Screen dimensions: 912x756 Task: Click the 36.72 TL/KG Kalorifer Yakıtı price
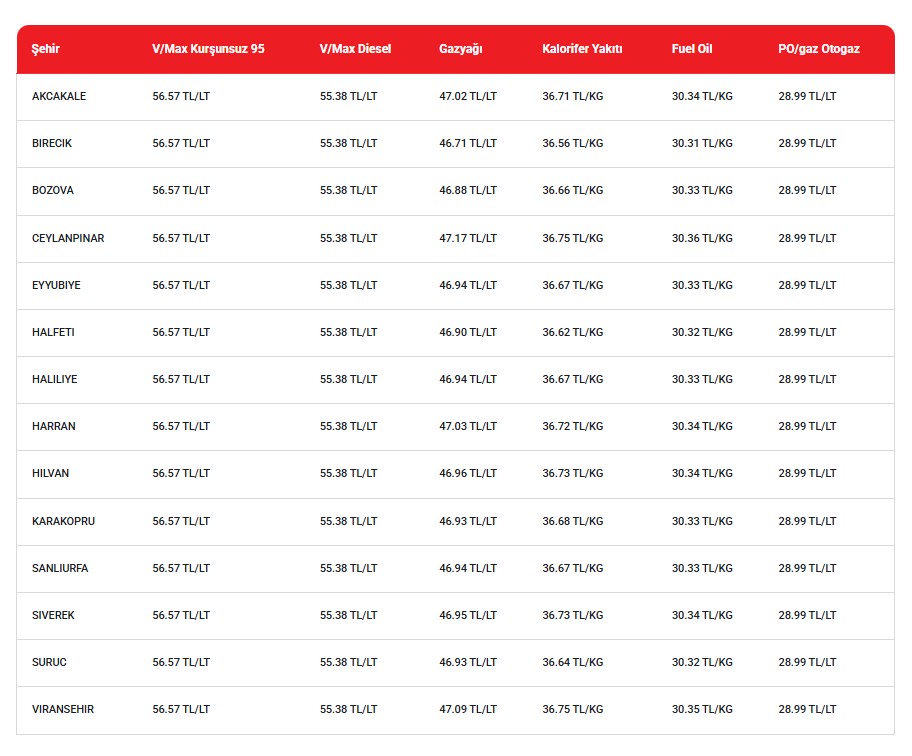573,426
